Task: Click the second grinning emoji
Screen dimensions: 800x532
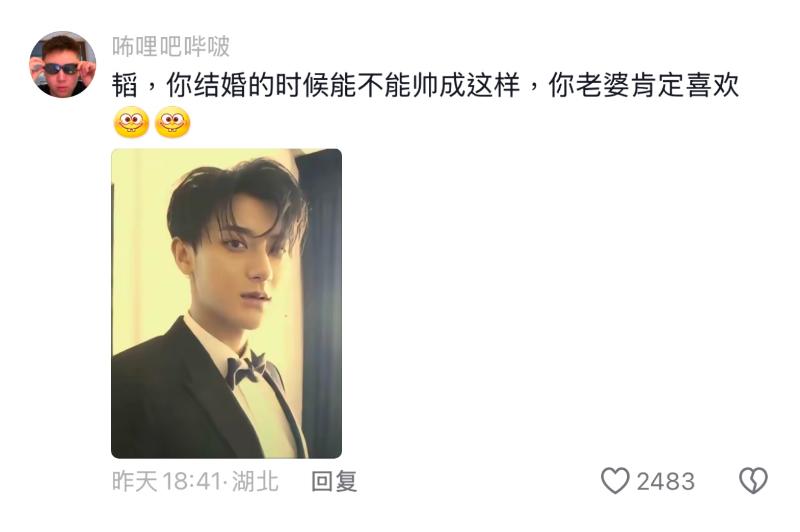Action: 172,122
